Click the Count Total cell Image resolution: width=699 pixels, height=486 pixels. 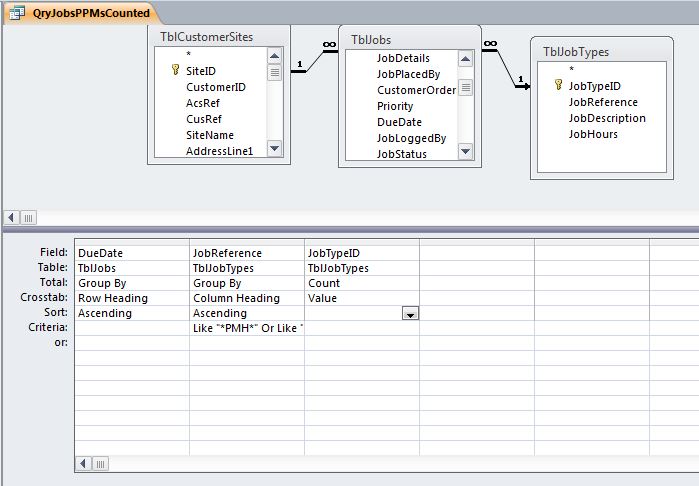362,283
